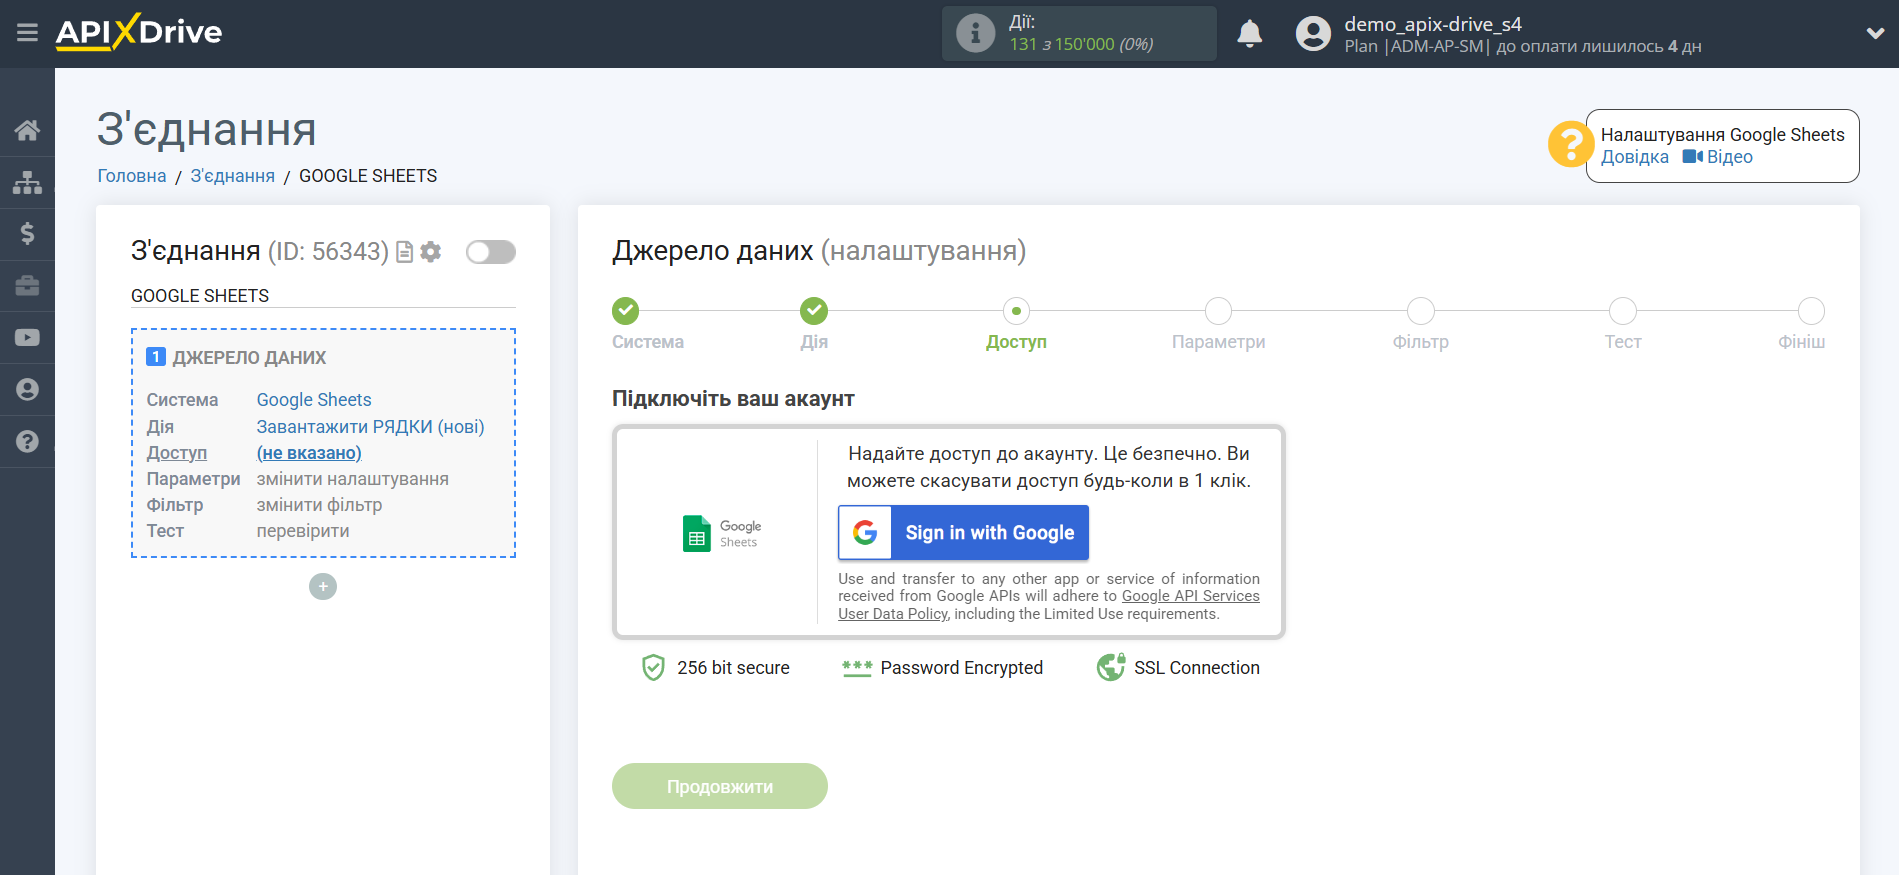Screen dimensions: 1899x875
Task: Expand the account dropdown chevron
Action: [x=1875, y=34]
